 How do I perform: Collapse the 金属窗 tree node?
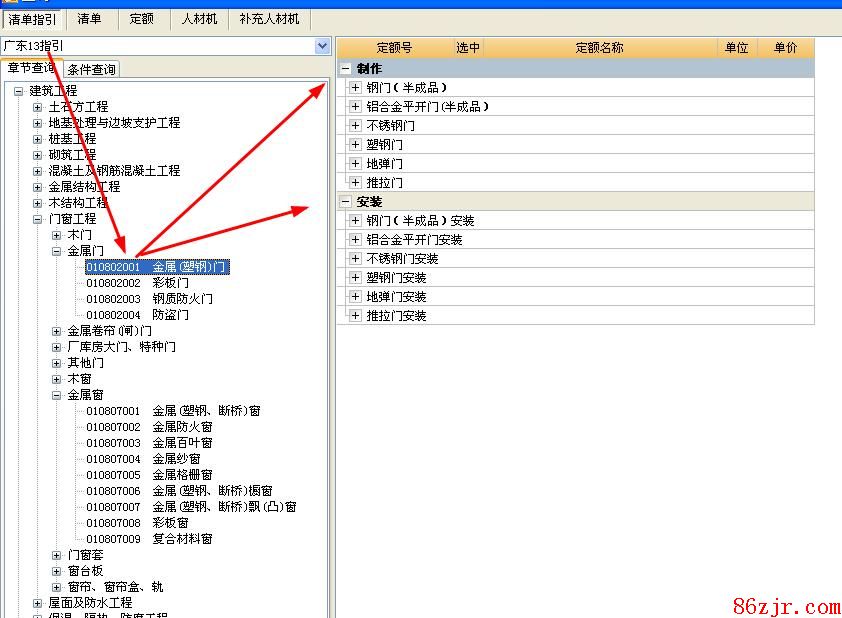click(57, 395)
